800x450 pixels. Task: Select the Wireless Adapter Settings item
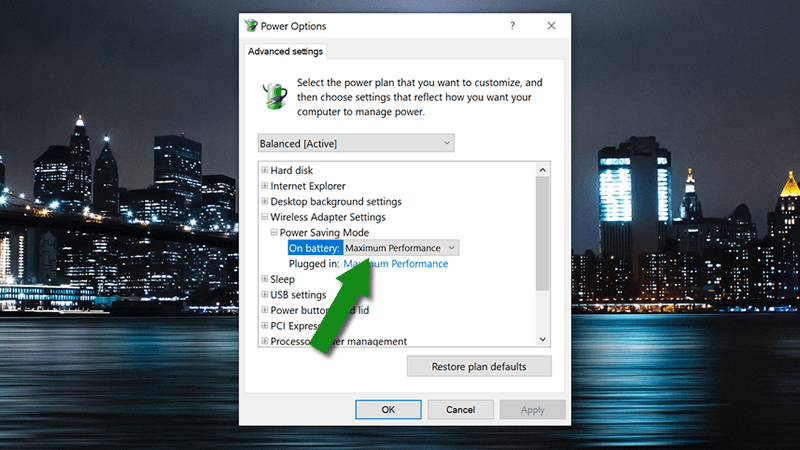(x=328, y=217)
